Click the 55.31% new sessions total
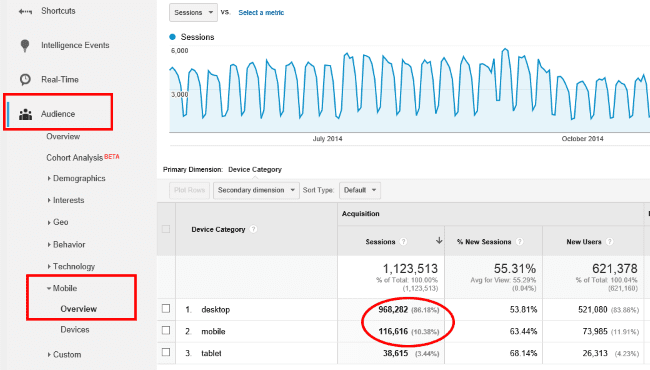The width and height of the screenshot is (650, 370). pyautogui.click(x=514, y=268)
